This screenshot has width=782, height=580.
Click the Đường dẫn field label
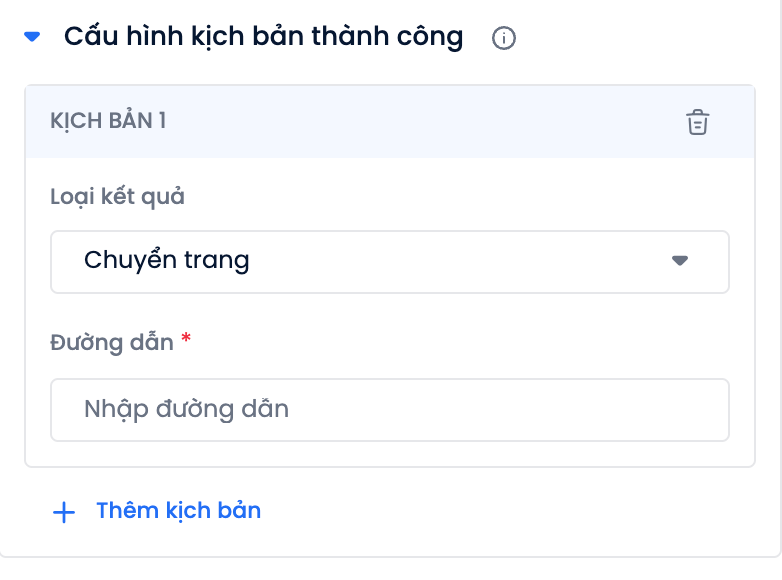coord(112,343)
